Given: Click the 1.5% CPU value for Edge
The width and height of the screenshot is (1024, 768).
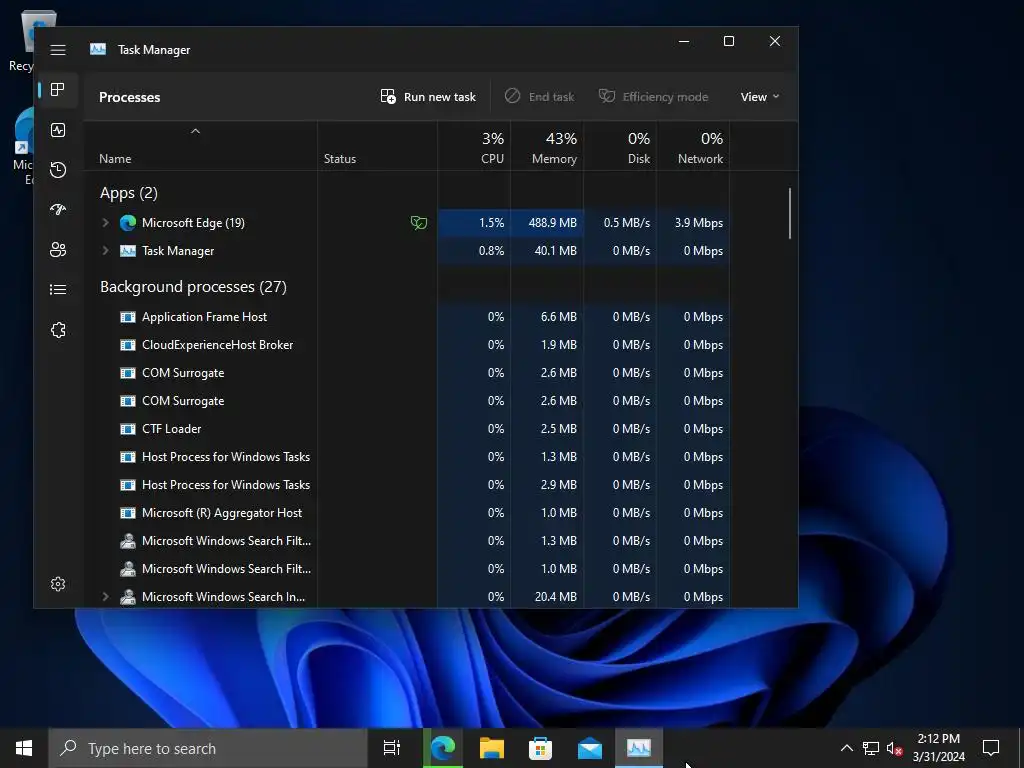Looking at the screenshot, I should point(492,223).
